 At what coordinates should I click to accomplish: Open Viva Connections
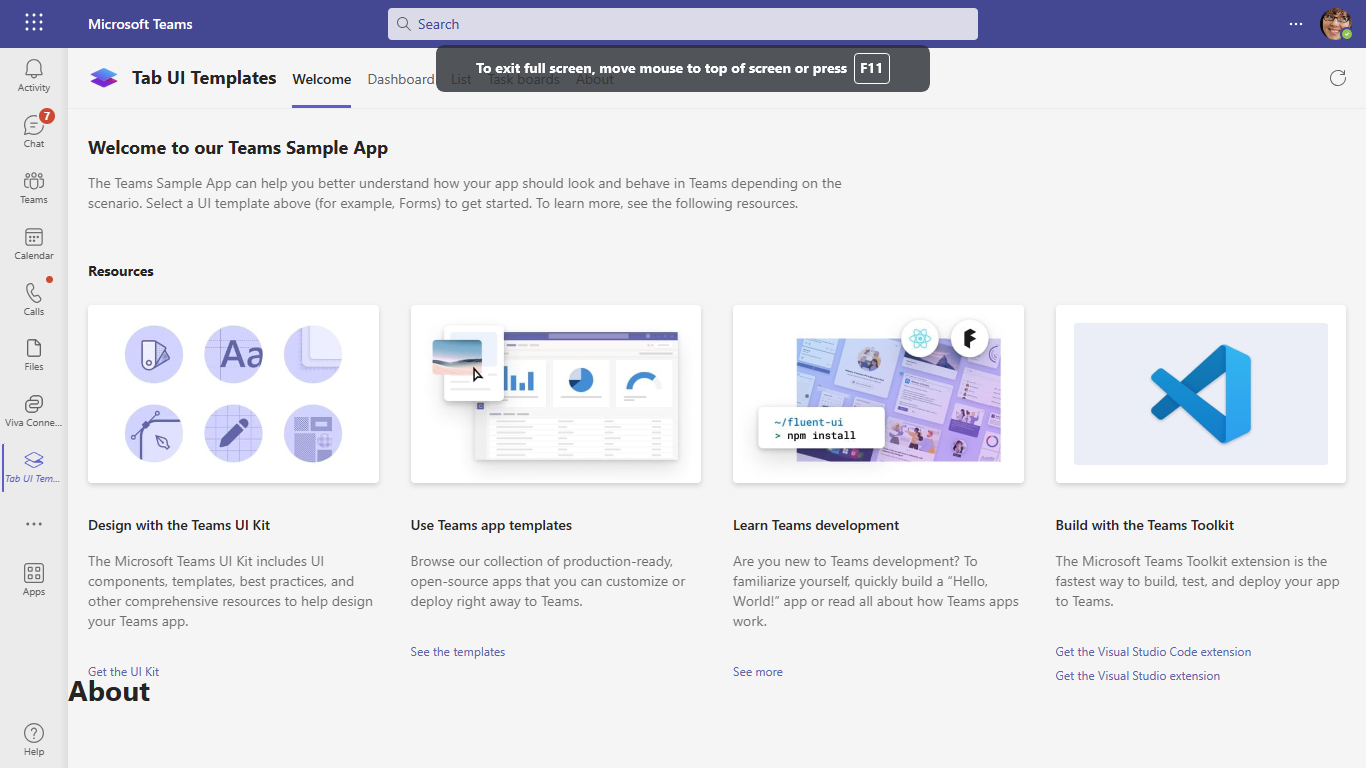tap(33, 409)
